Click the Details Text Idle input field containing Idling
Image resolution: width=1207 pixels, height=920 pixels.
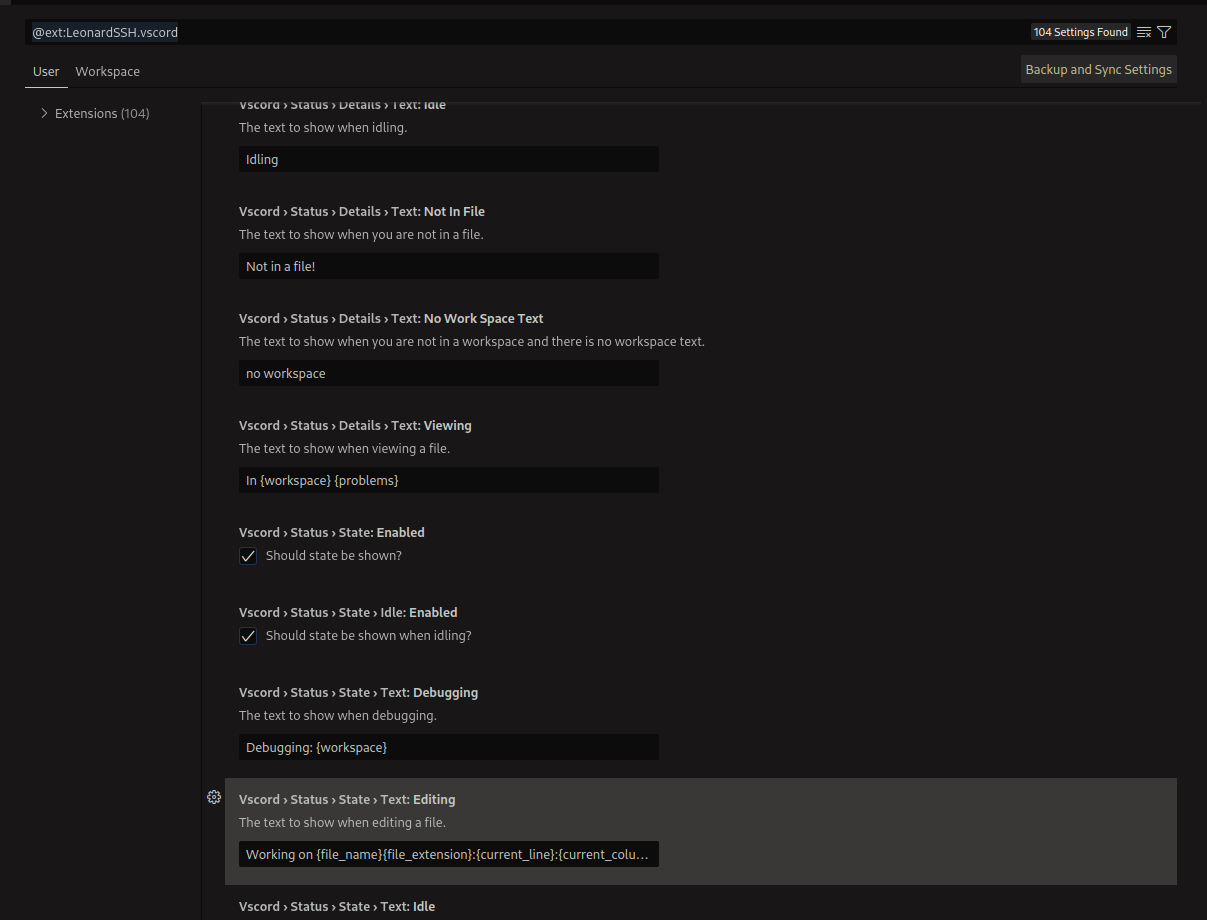click(x=448, y=159)
